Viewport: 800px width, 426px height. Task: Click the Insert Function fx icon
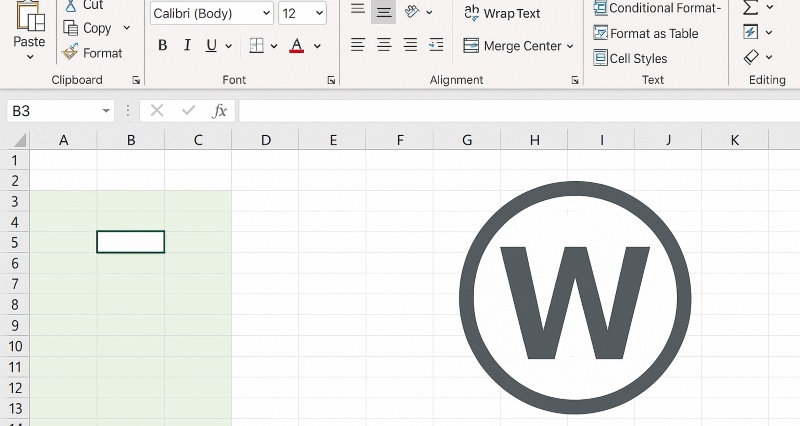219,111
